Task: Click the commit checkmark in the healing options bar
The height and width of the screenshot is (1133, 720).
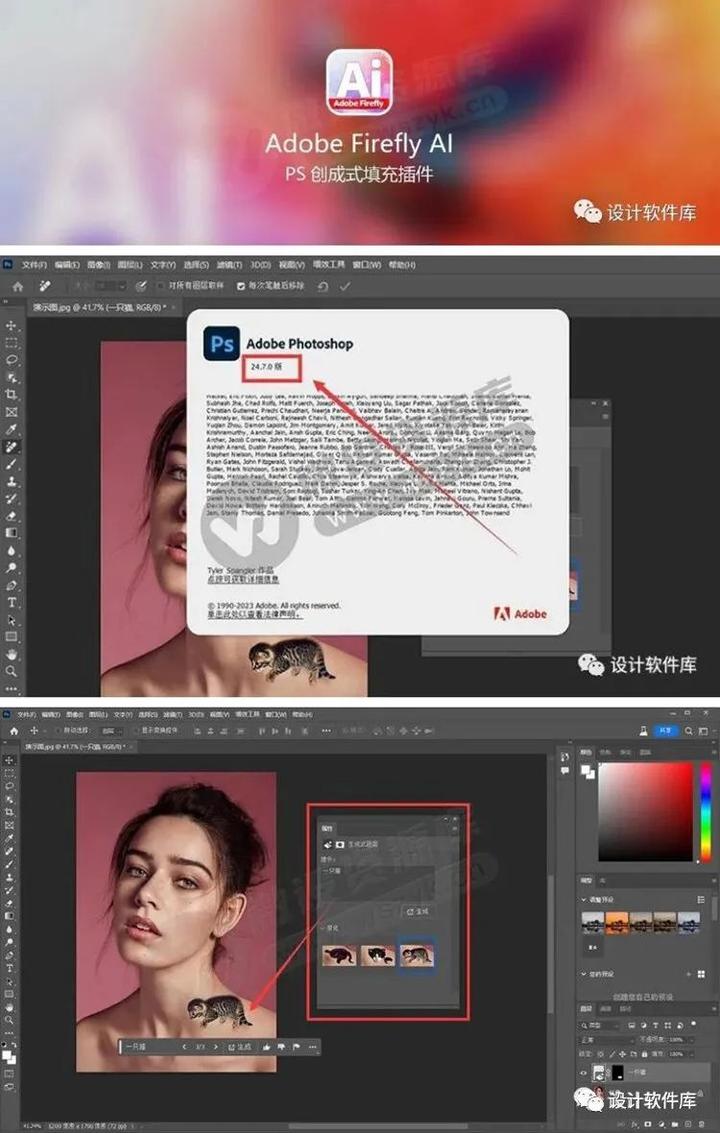Action: 344,286
